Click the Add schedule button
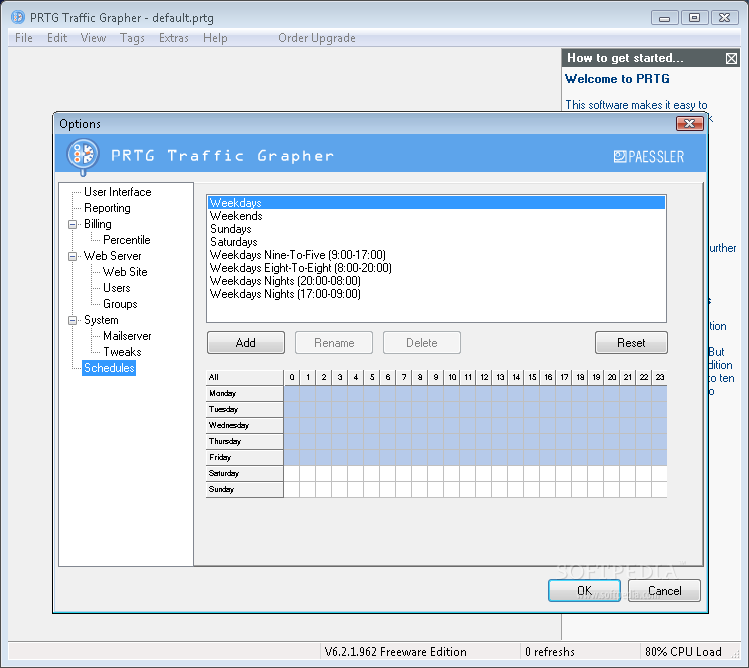Screen dimensions: 749x668 click(246, 343)
